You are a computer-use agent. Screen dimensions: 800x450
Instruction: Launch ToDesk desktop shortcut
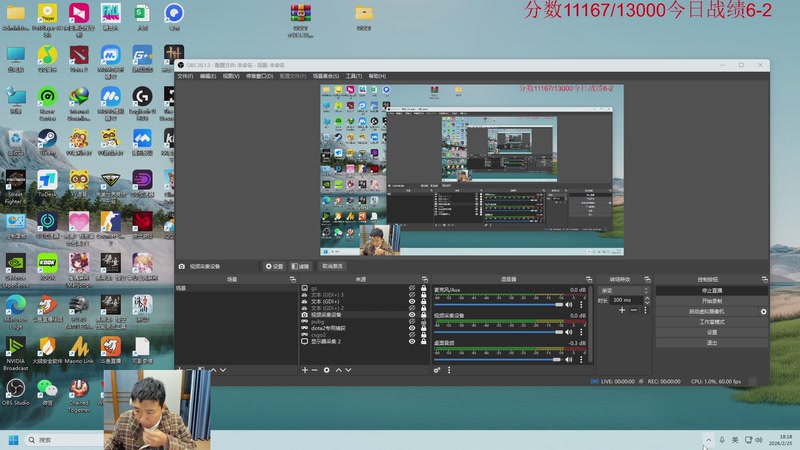(x=47, y=184)
